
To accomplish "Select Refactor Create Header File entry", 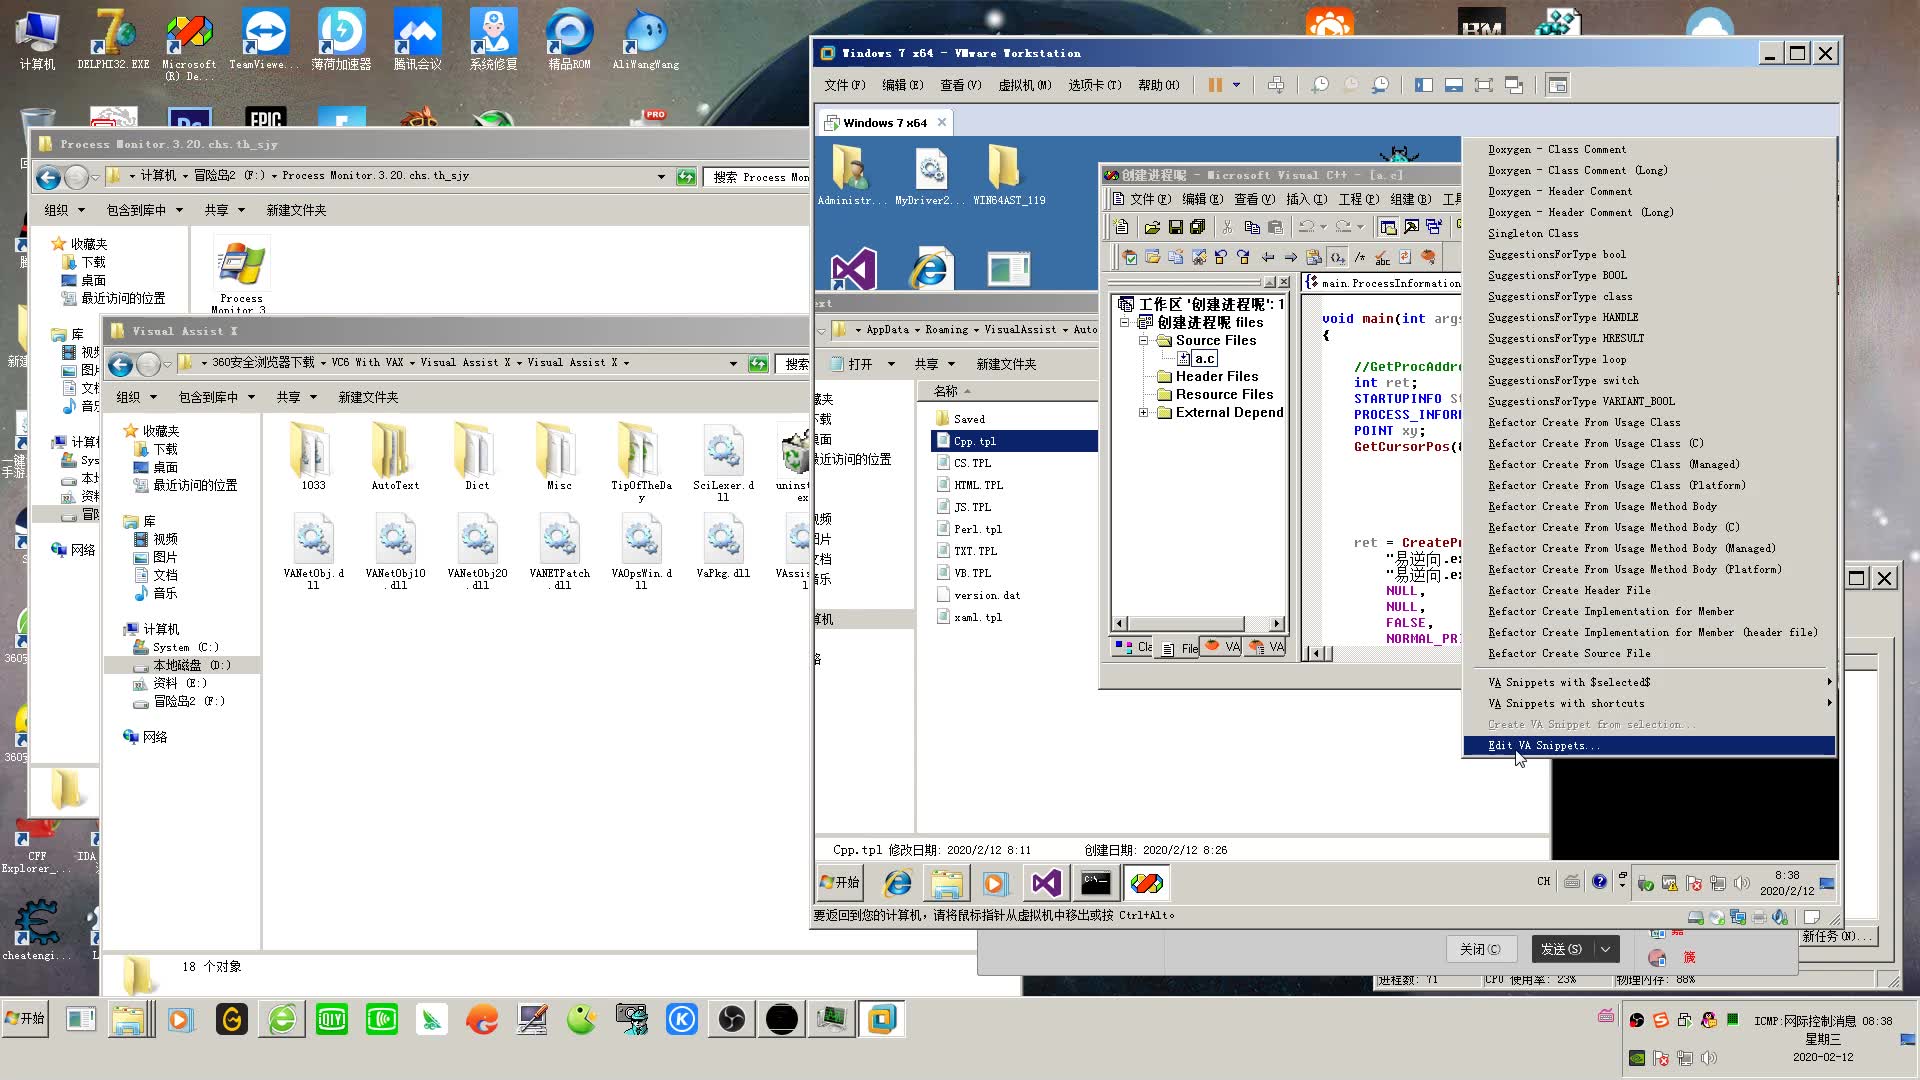I will tap(1648, 590).
